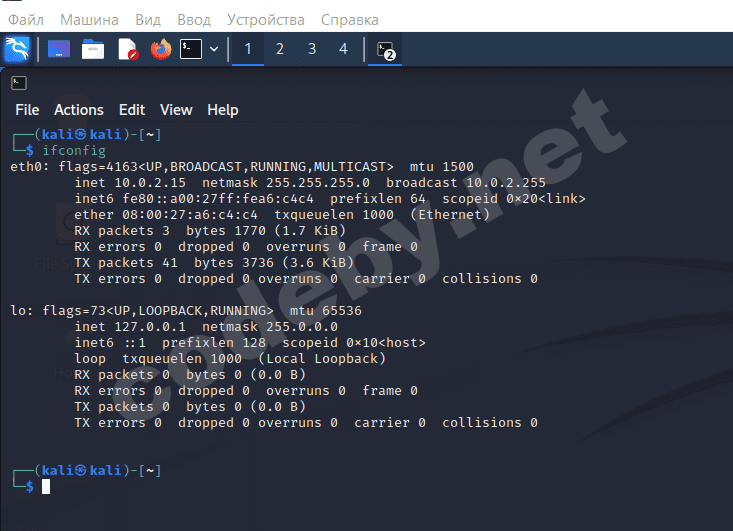Switch to workspace 4

pos(343,49)
